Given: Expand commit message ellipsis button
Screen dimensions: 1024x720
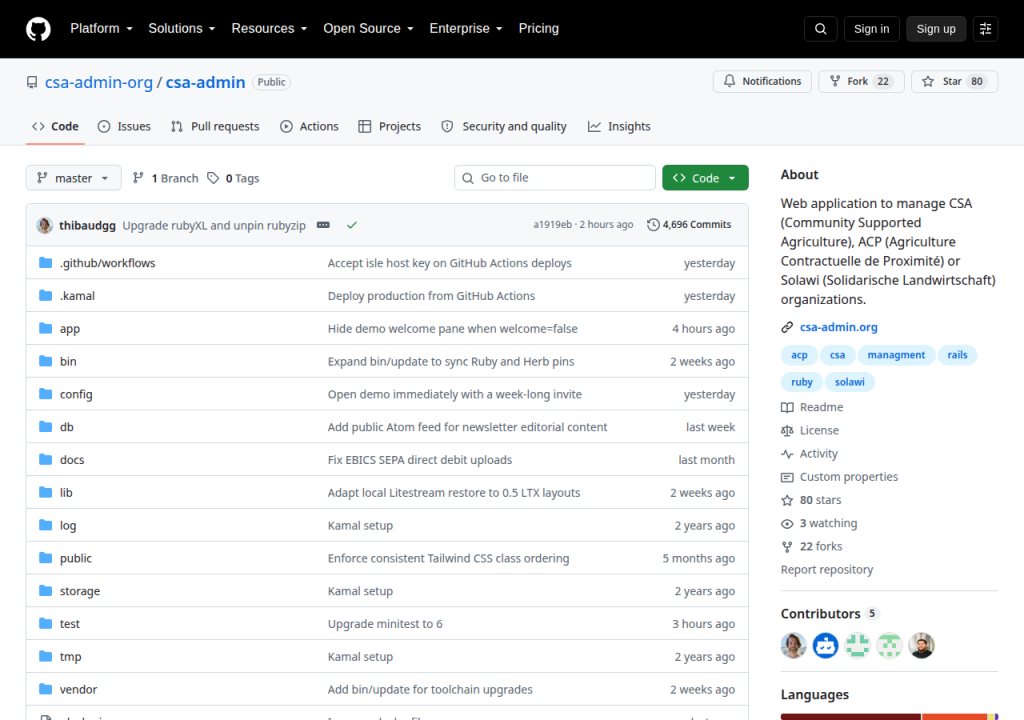Looking at the screenshot, I should [x=323, y=225].
